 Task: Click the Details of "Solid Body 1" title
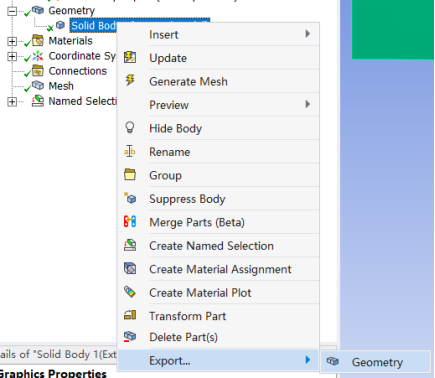tap(58, 354)
